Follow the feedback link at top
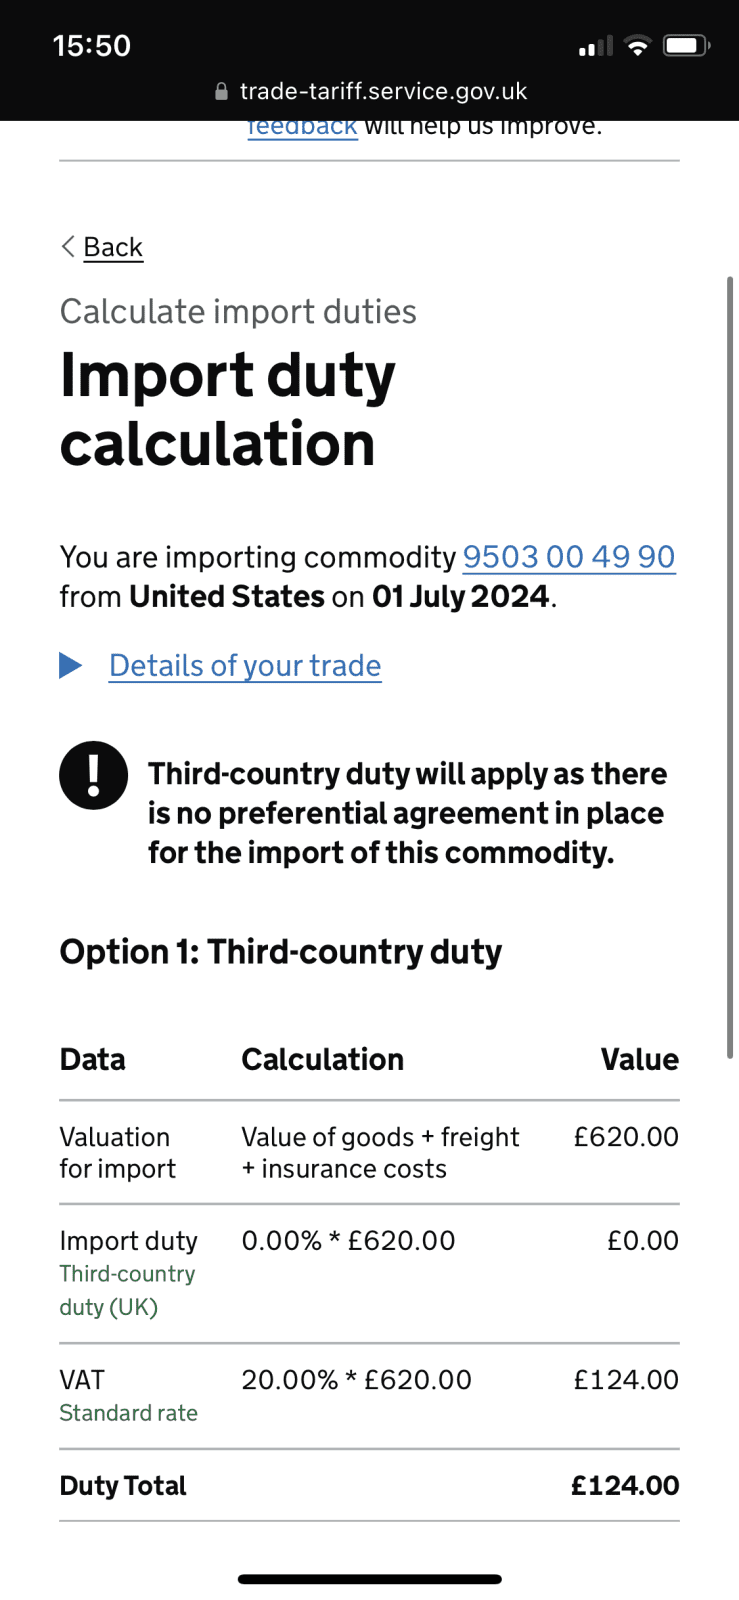This screenshot has height=1600, width=739. click(302, 128)
